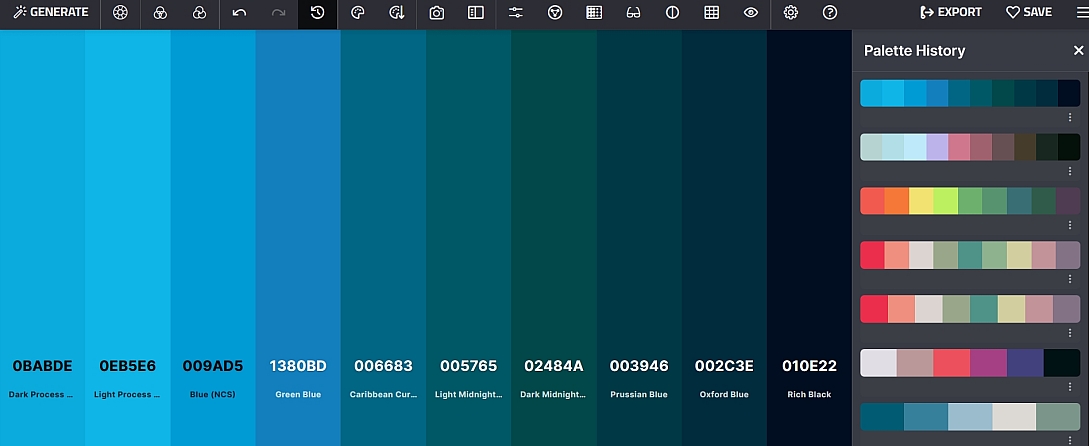
Task: Select the white-pink-magenta-navy history palette
Action: 970,363
